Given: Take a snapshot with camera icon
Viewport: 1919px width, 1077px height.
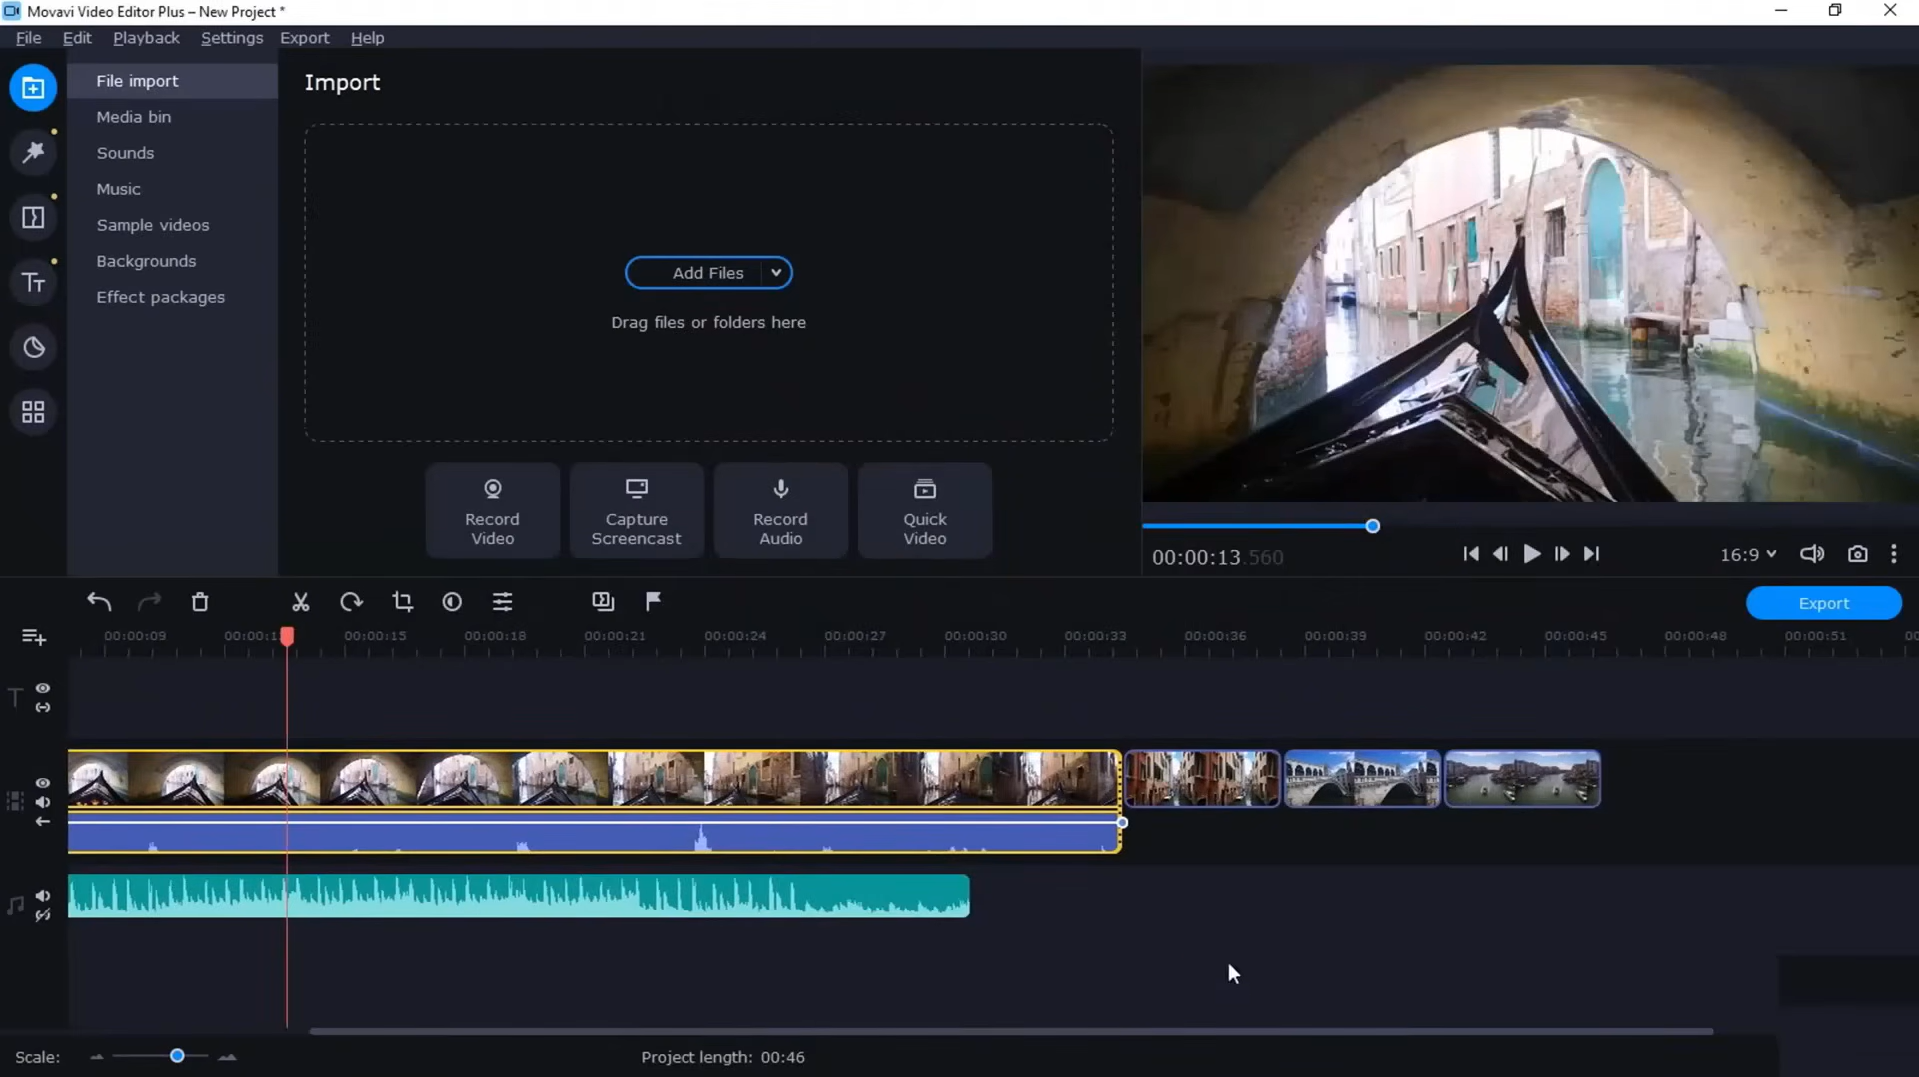Looking at the screenshot, I should [1857, 554].
